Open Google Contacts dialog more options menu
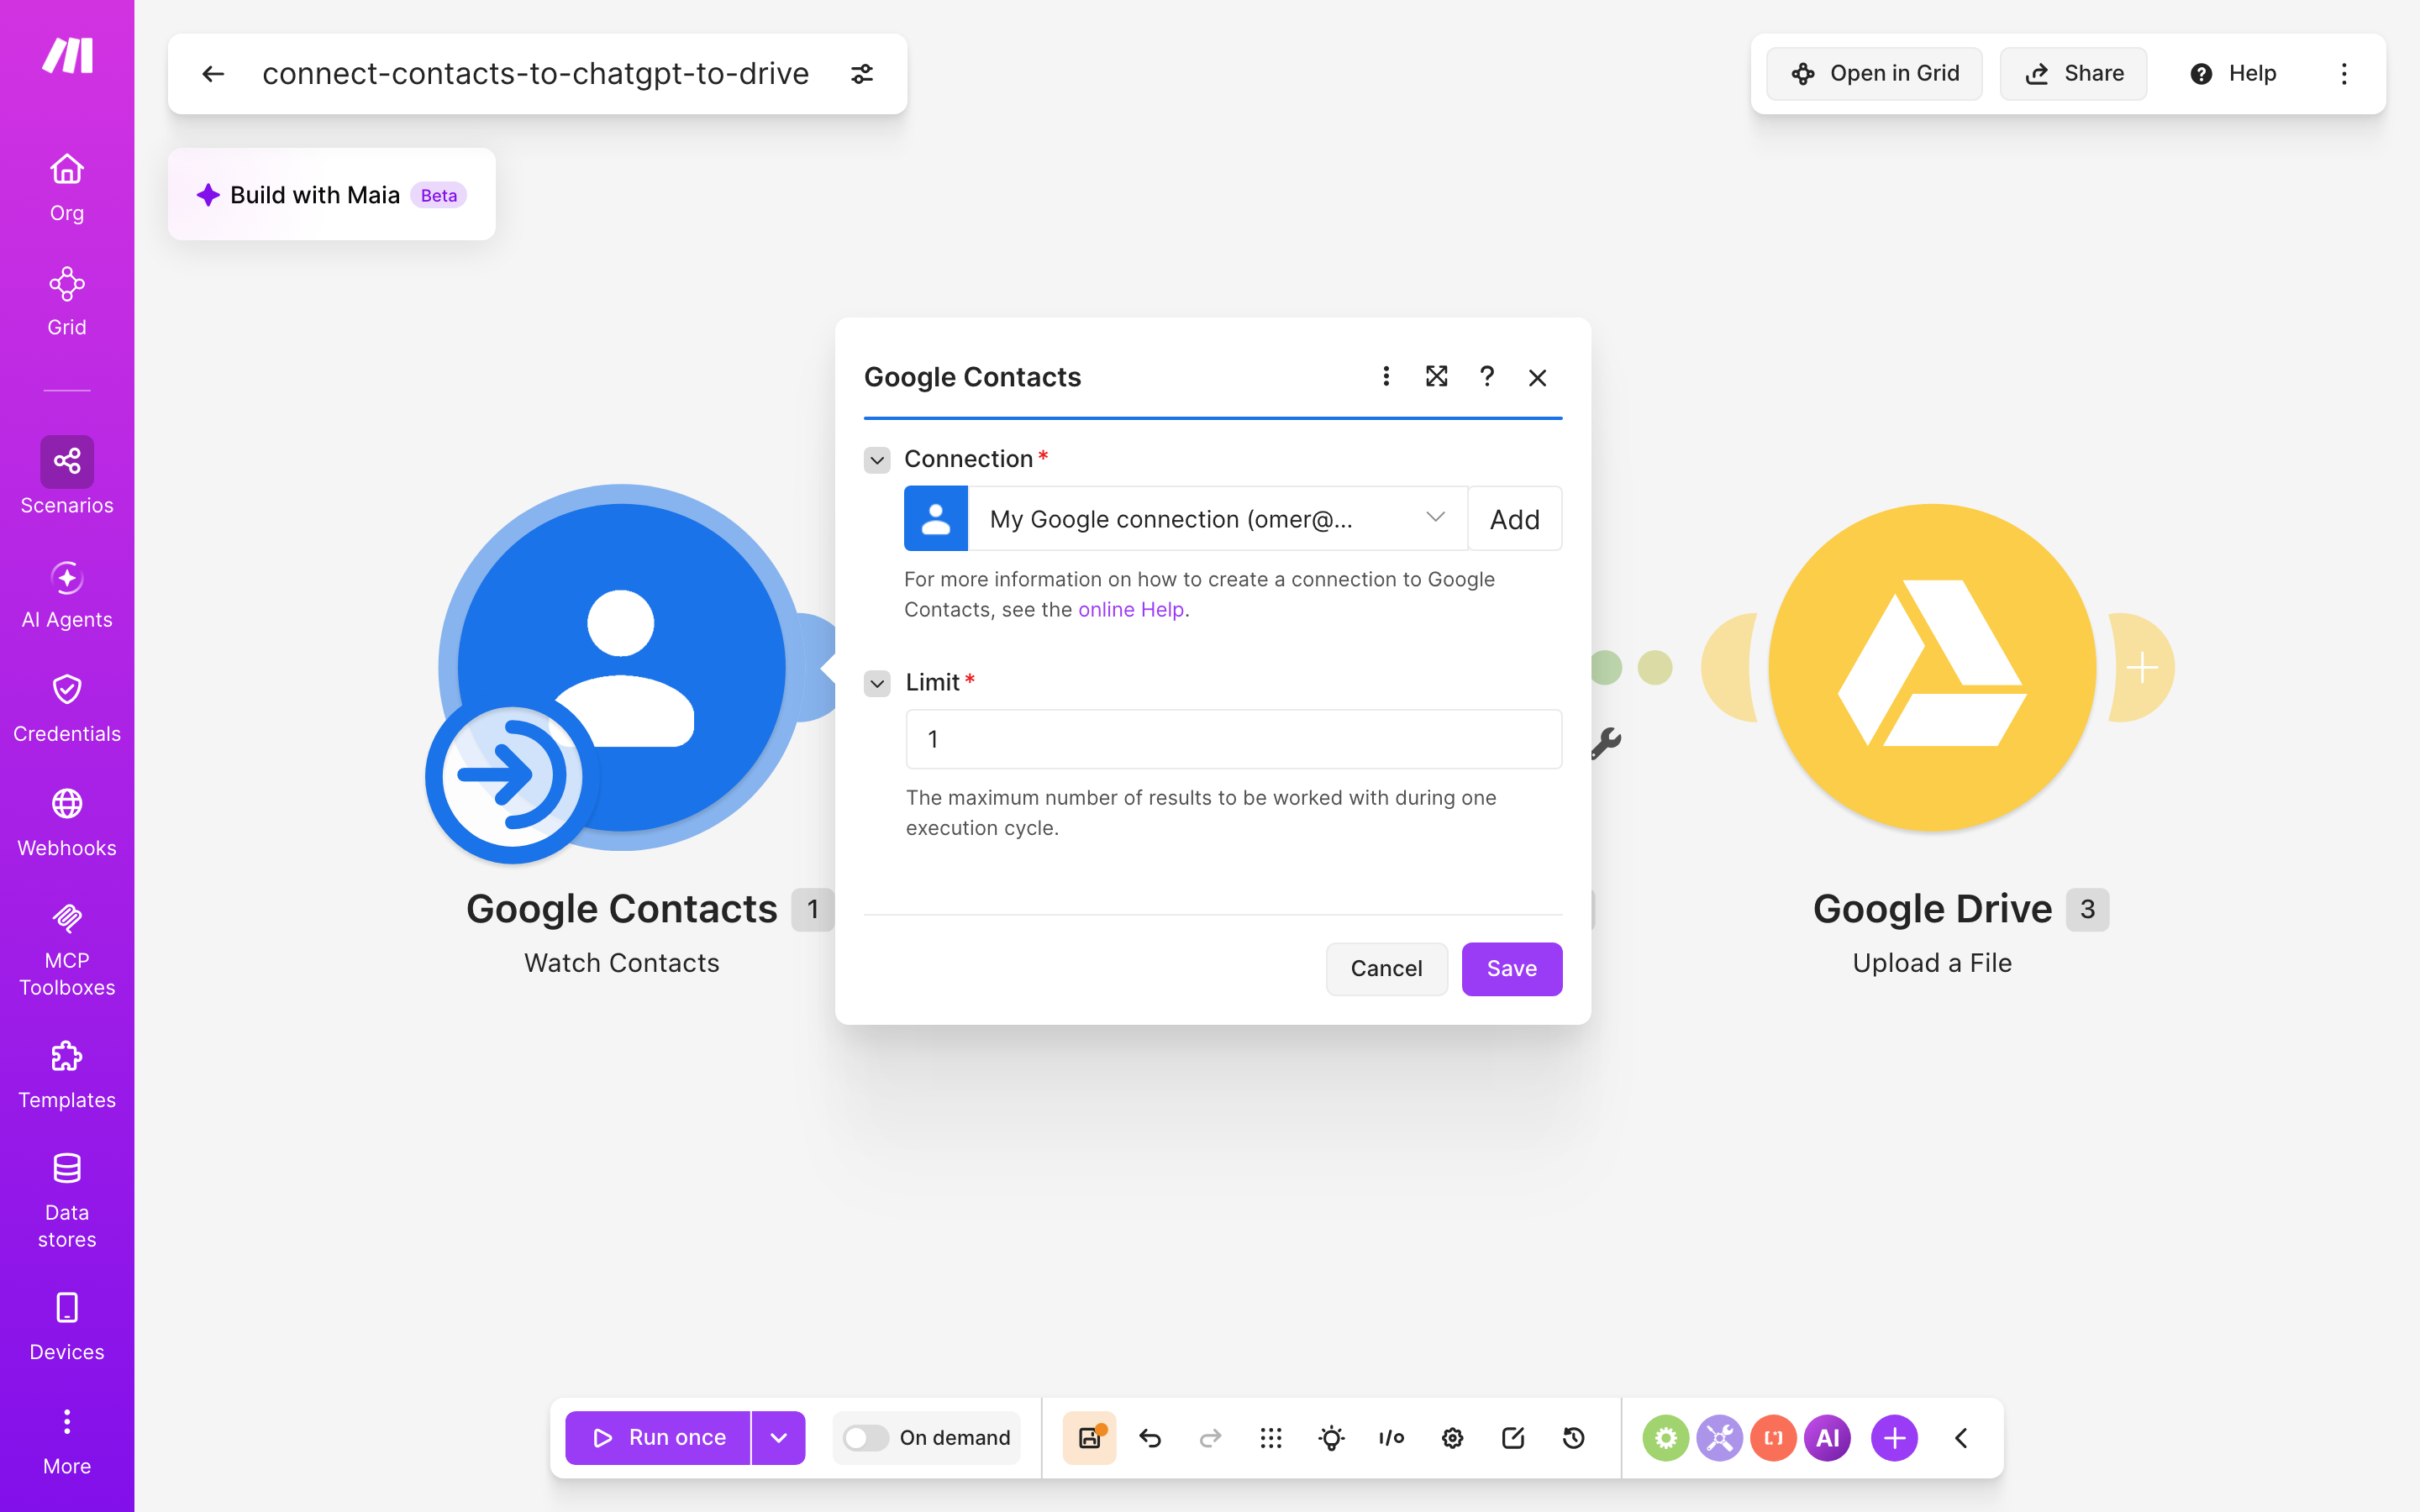This screenshot has height=1512, width=2420. 1386,376
